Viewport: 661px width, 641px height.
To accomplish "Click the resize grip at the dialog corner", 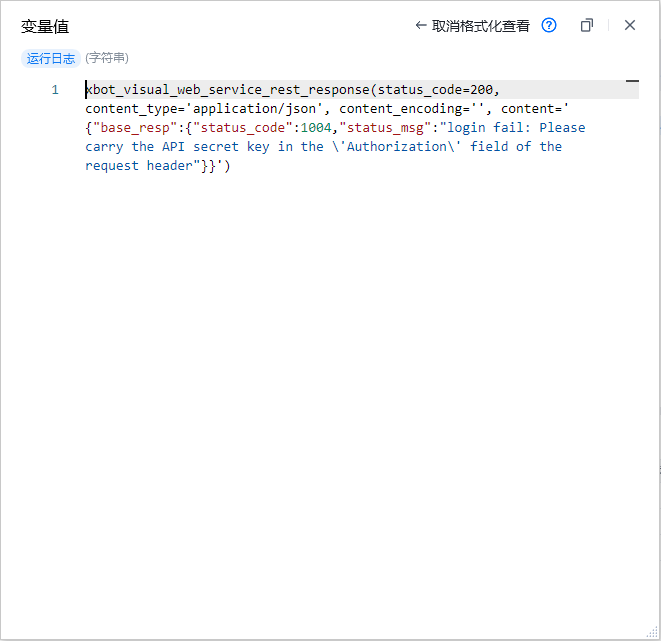I will [653, 633].
